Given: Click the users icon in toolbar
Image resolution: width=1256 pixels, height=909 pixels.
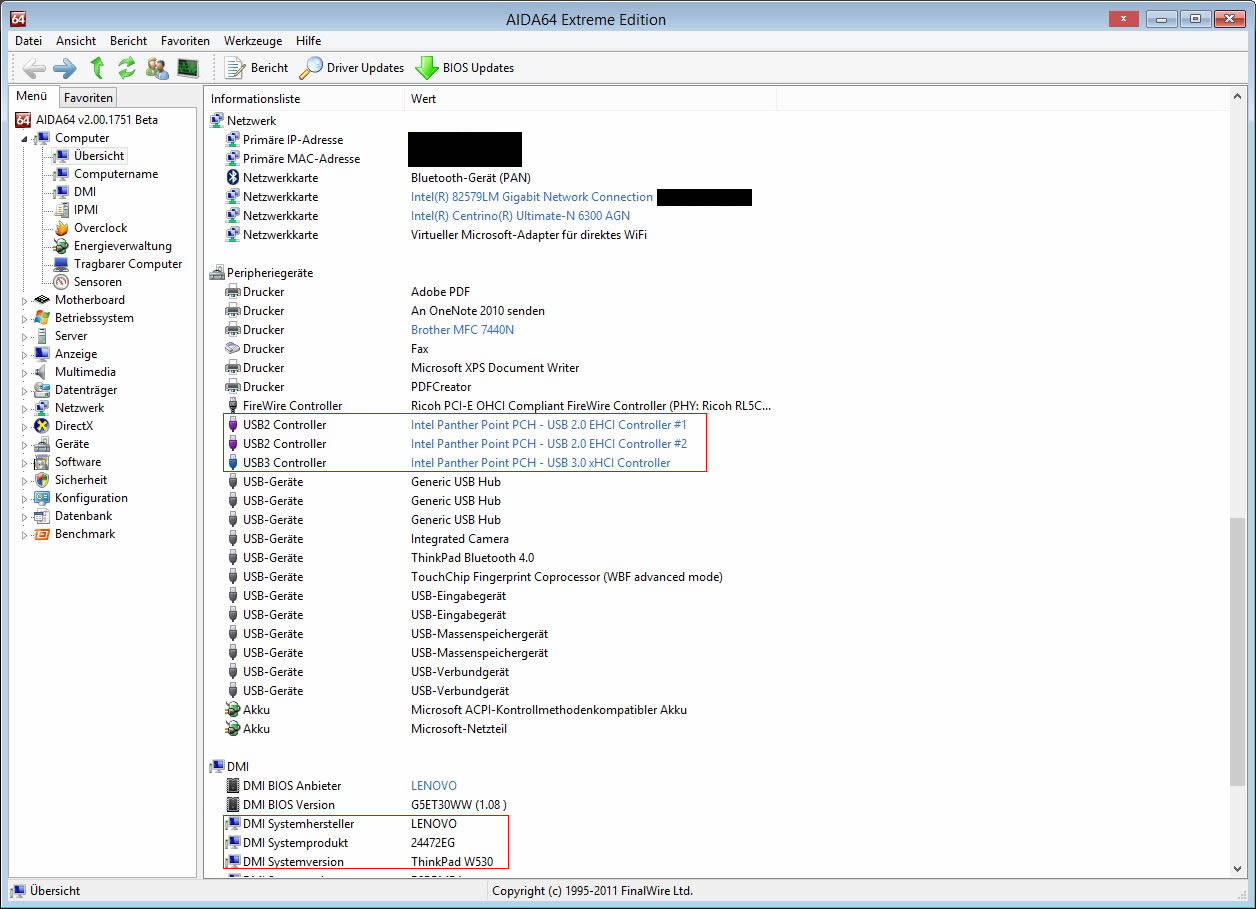Looking at the screenshot, I should pyautogui.click(x=157, y=68).
